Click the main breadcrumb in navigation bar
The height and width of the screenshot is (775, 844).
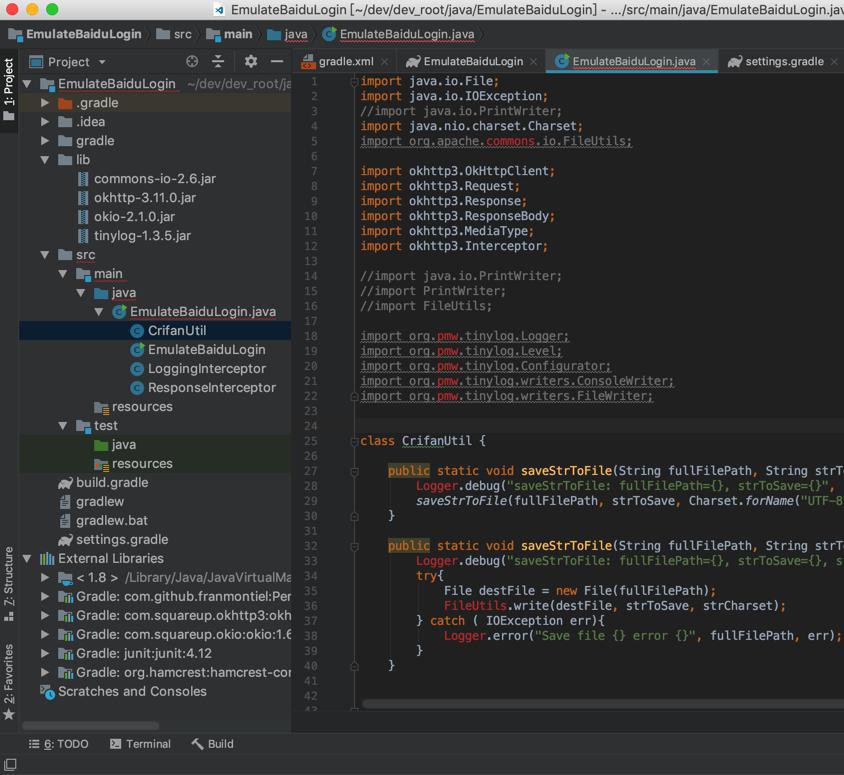[x=230, y=34]
